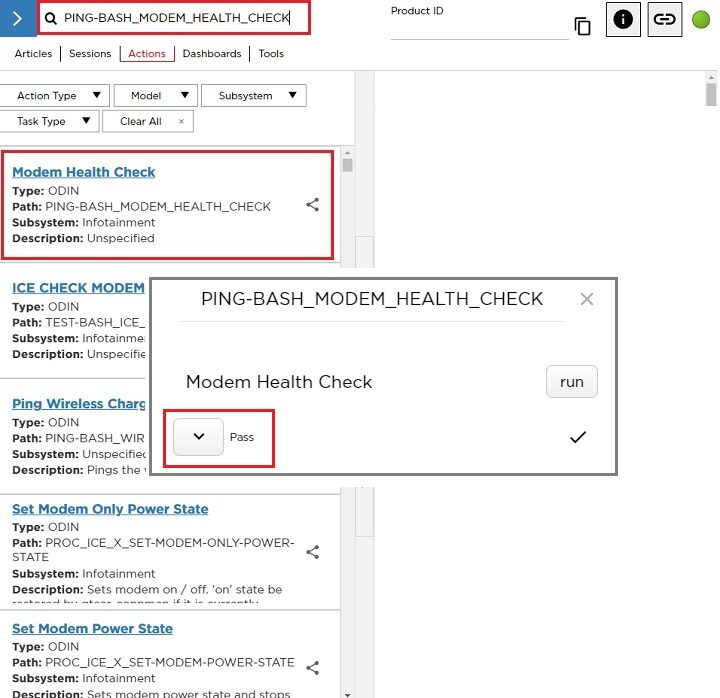This screenshot has height=698, width=720.
Task: Expand the Model filter dropdown
Action: (x=155, y=95)
